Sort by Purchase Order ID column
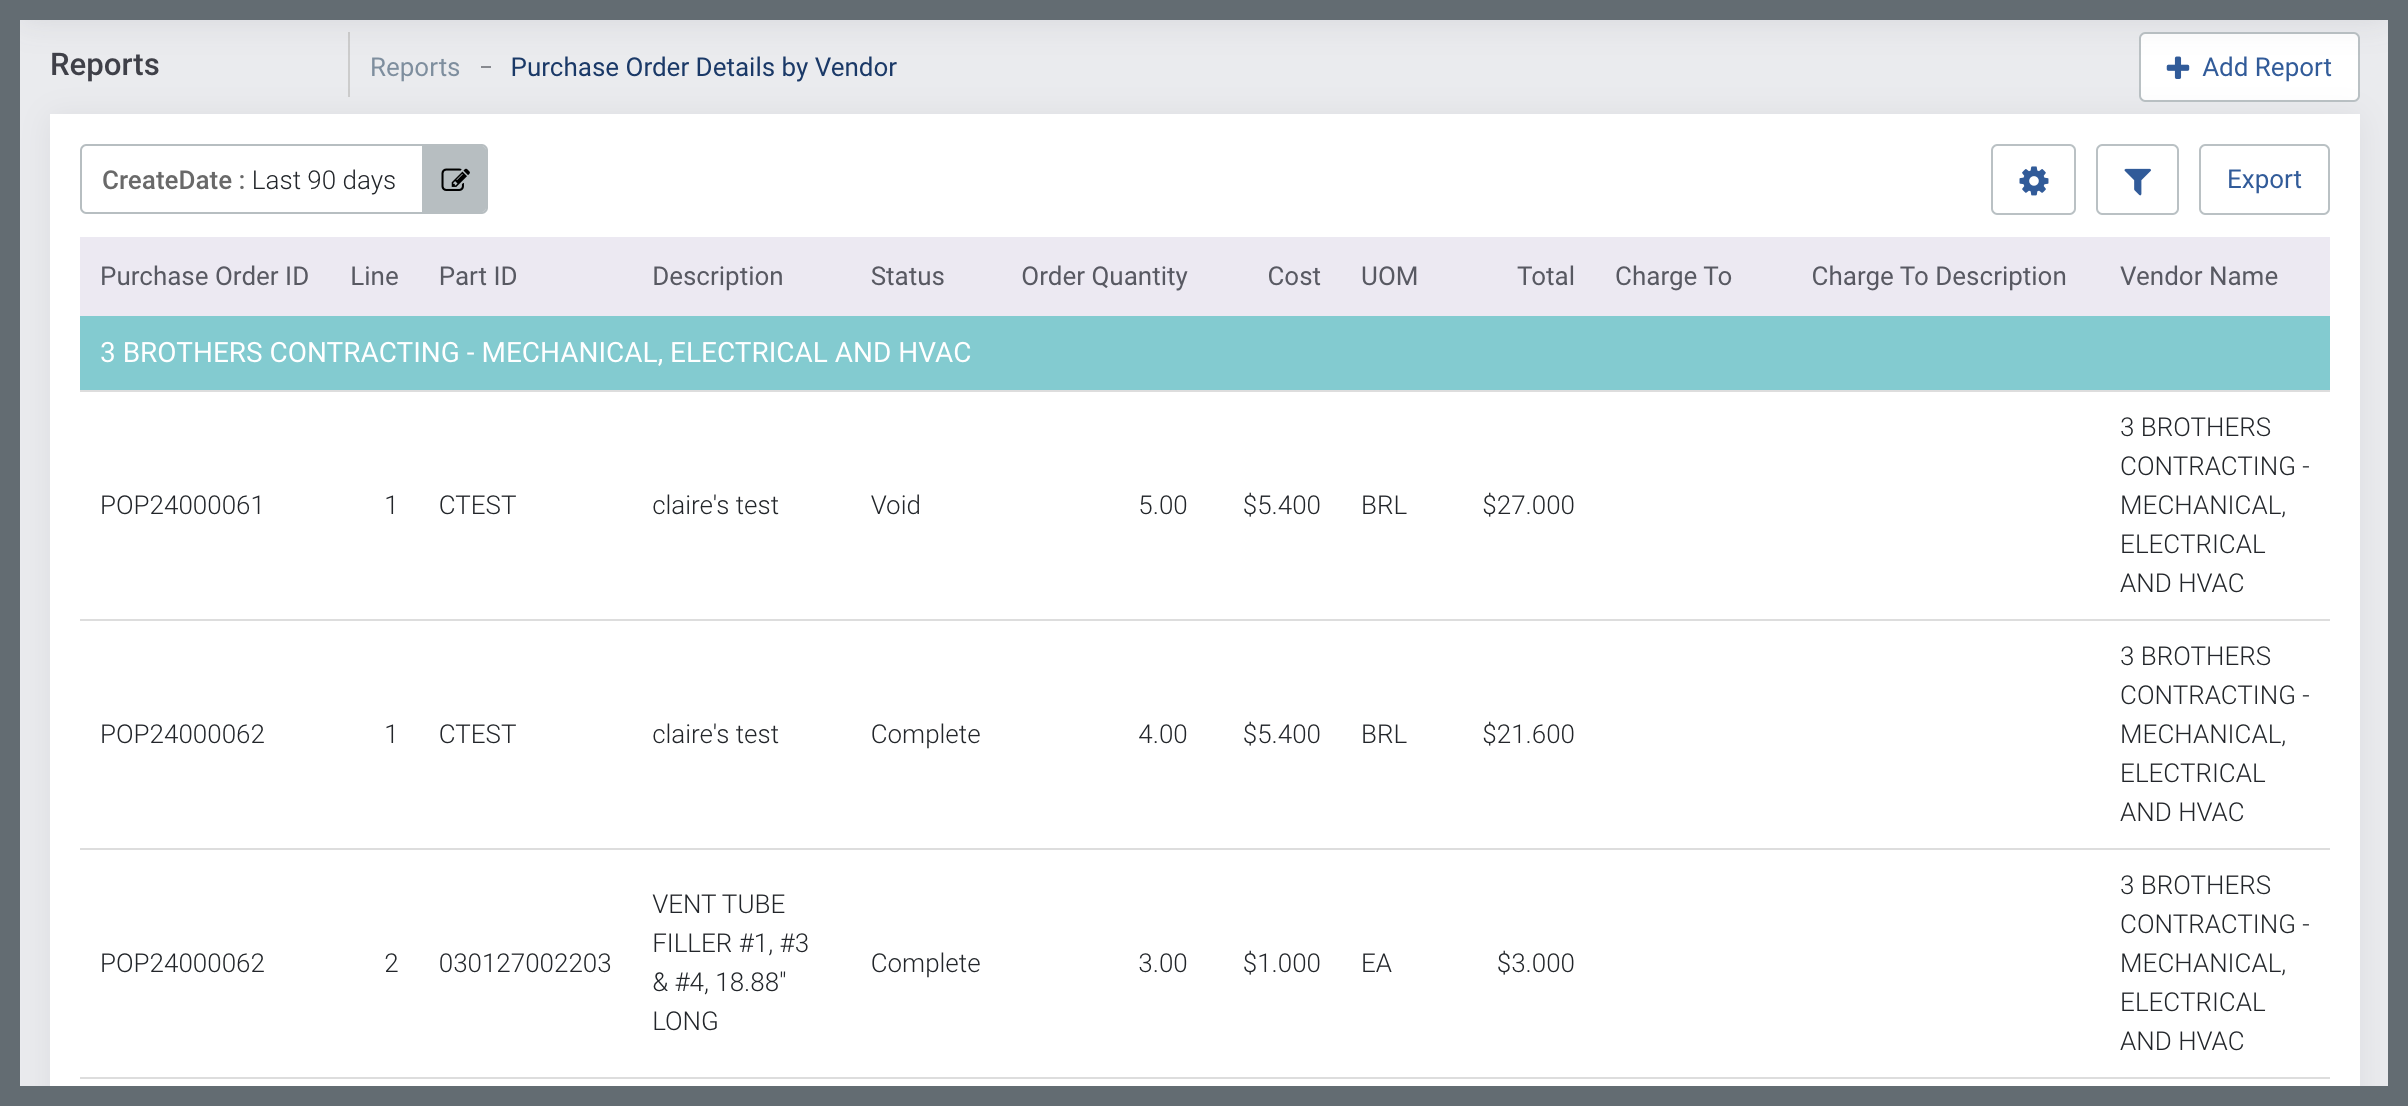Screen dimensions: 2408x1106 [x=204, y=277]
